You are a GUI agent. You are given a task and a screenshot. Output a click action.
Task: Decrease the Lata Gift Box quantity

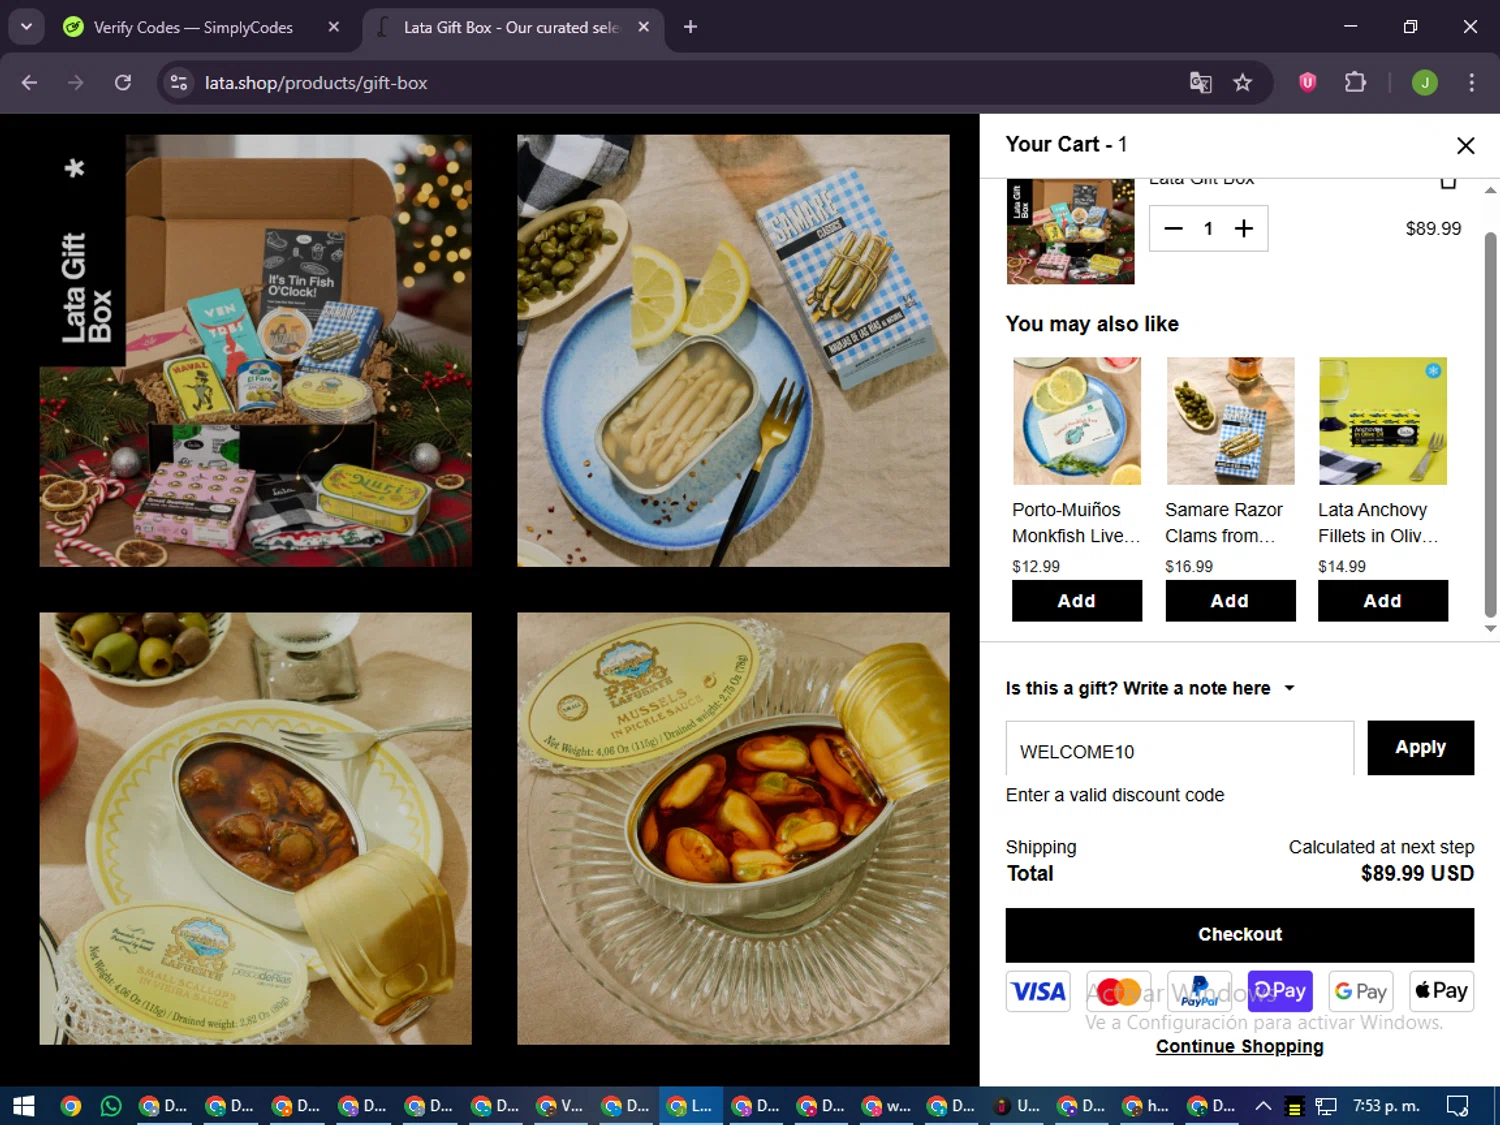coord(1174,229)
